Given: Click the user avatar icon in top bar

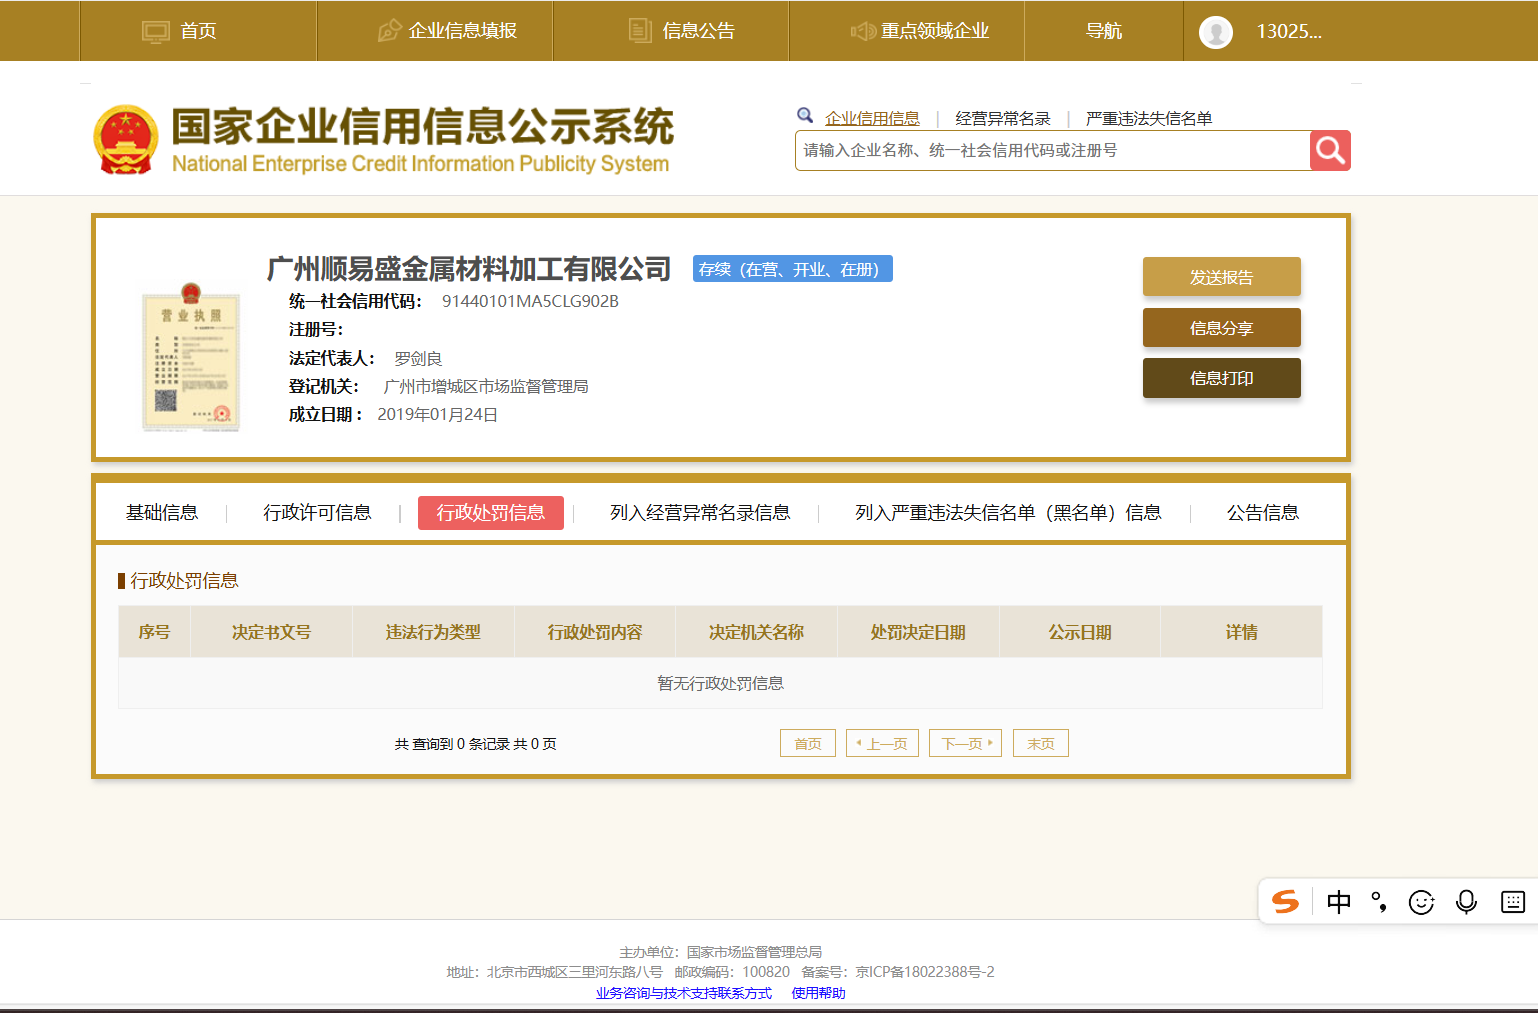Looking at the screenshot, I should click(1215, 32).
